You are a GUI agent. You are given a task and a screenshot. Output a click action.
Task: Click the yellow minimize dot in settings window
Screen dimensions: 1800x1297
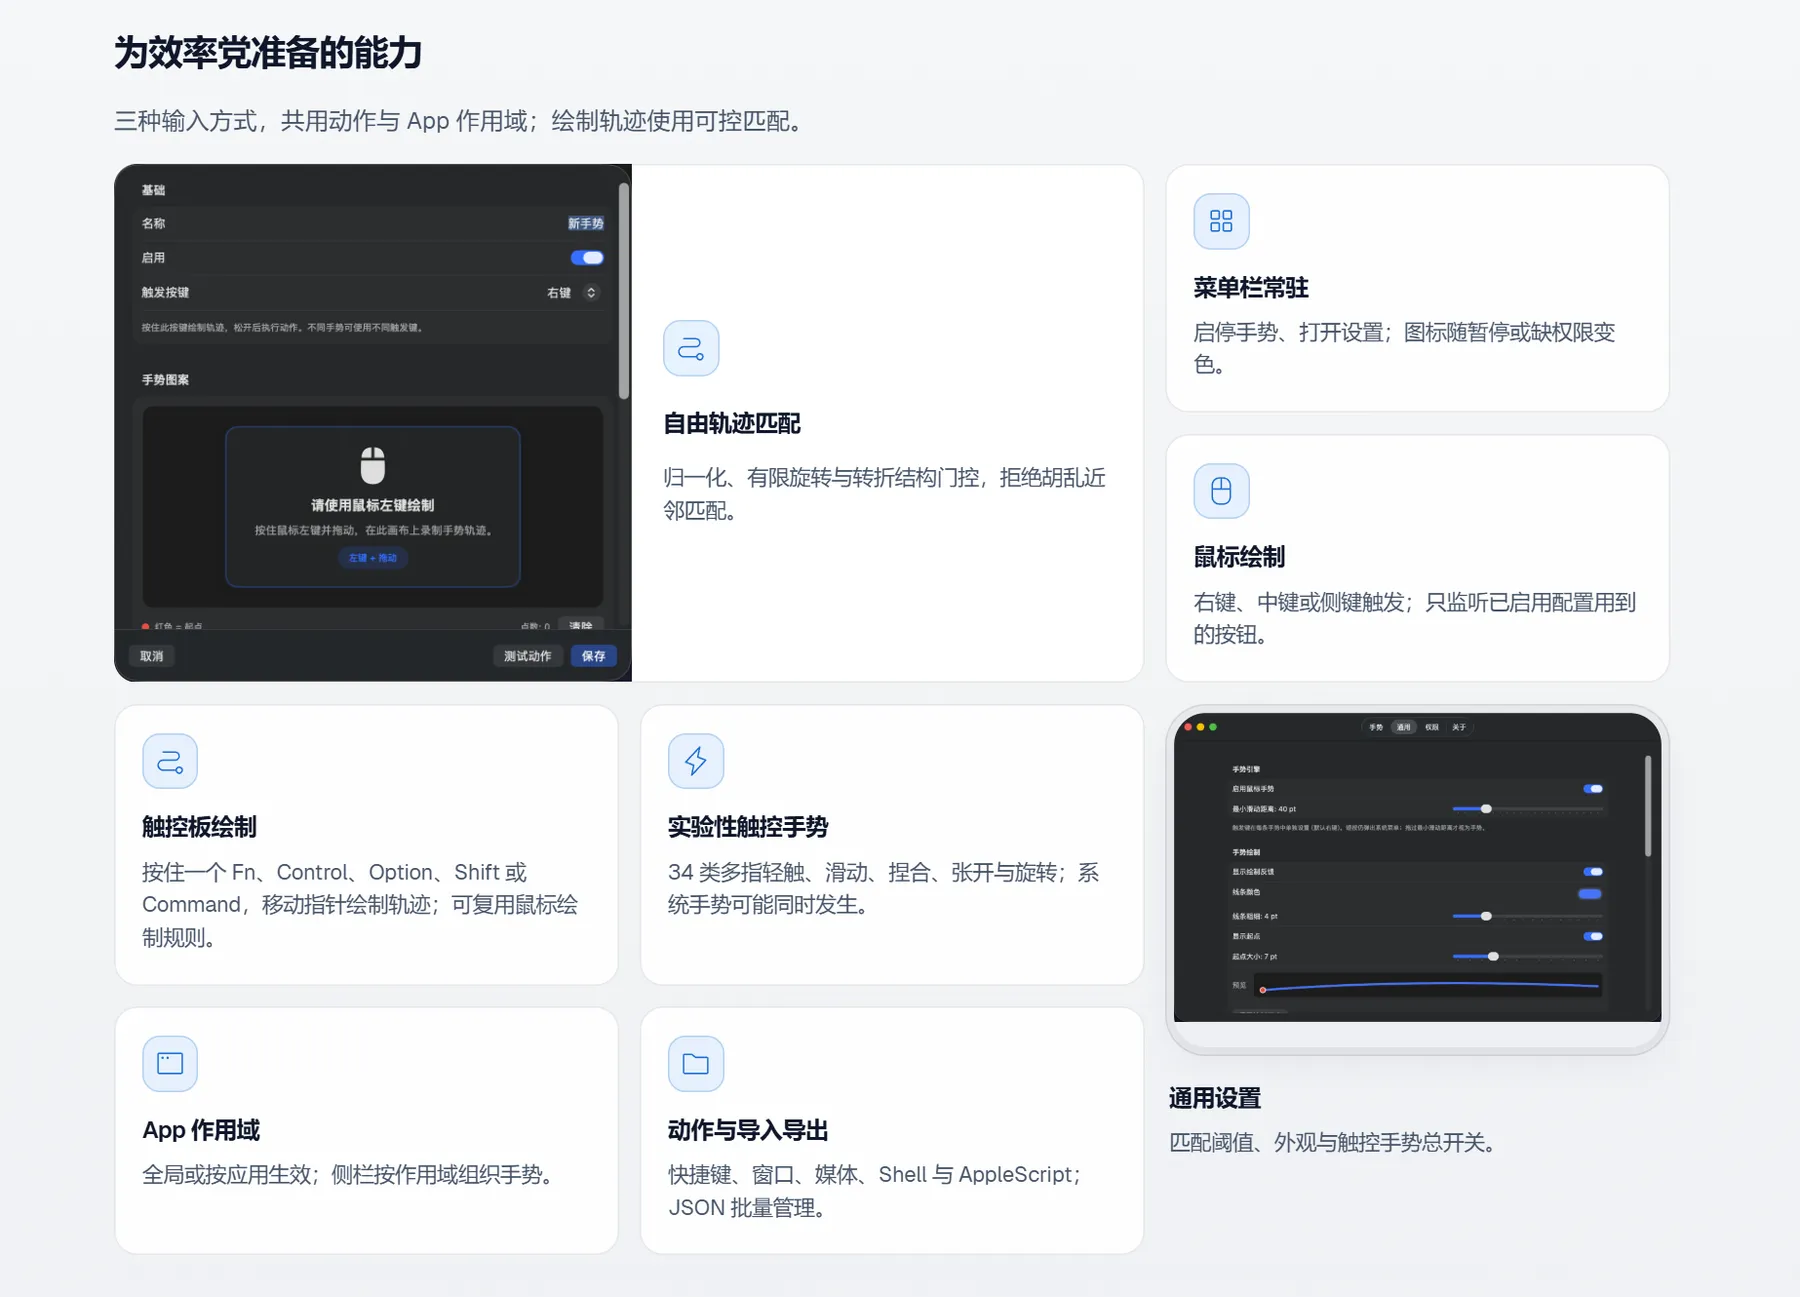pos(1201,727)
